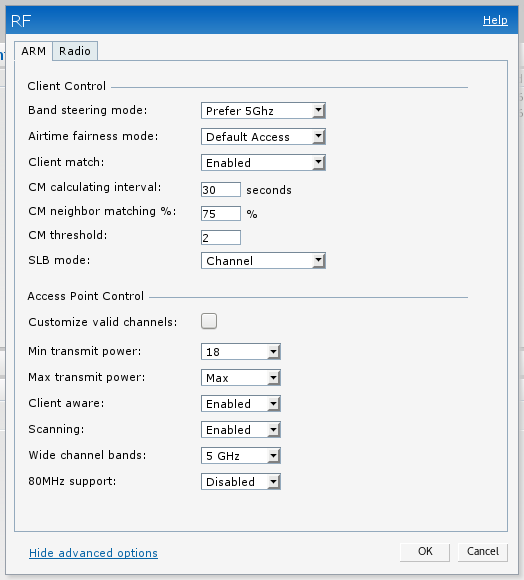Click the CM neighbor matching percent field
Screen dimensions: 524x580
[221, 213]
